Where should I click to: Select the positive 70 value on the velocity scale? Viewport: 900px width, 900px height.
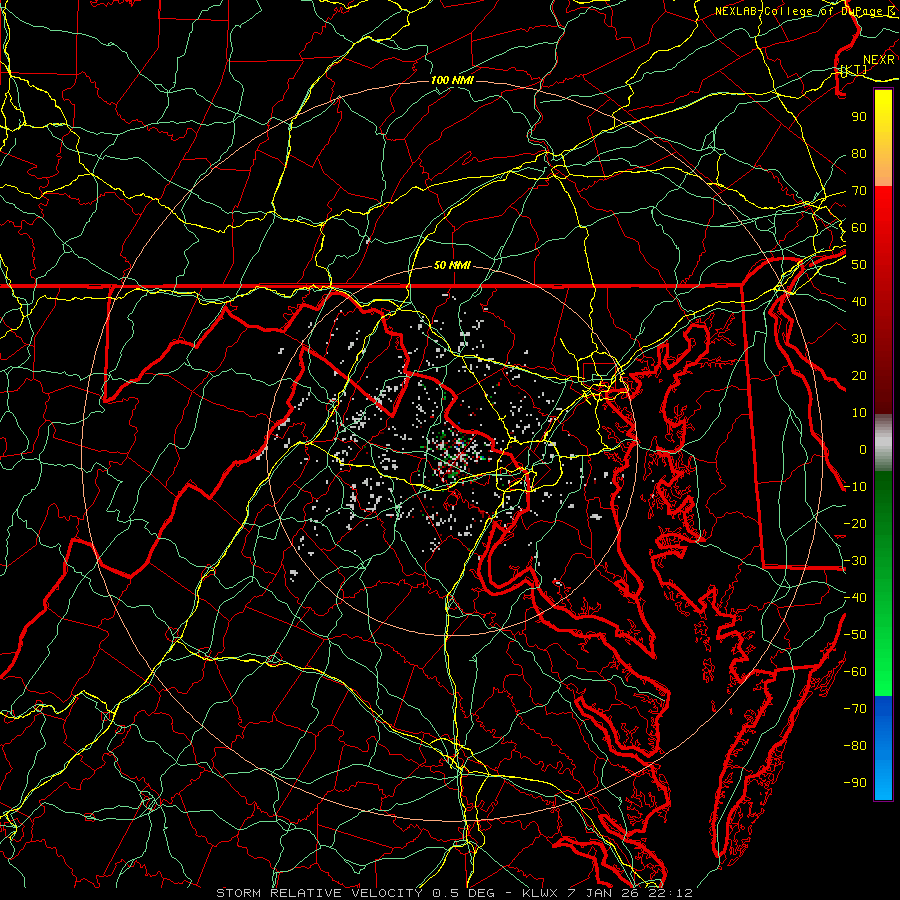coord(859,191)
